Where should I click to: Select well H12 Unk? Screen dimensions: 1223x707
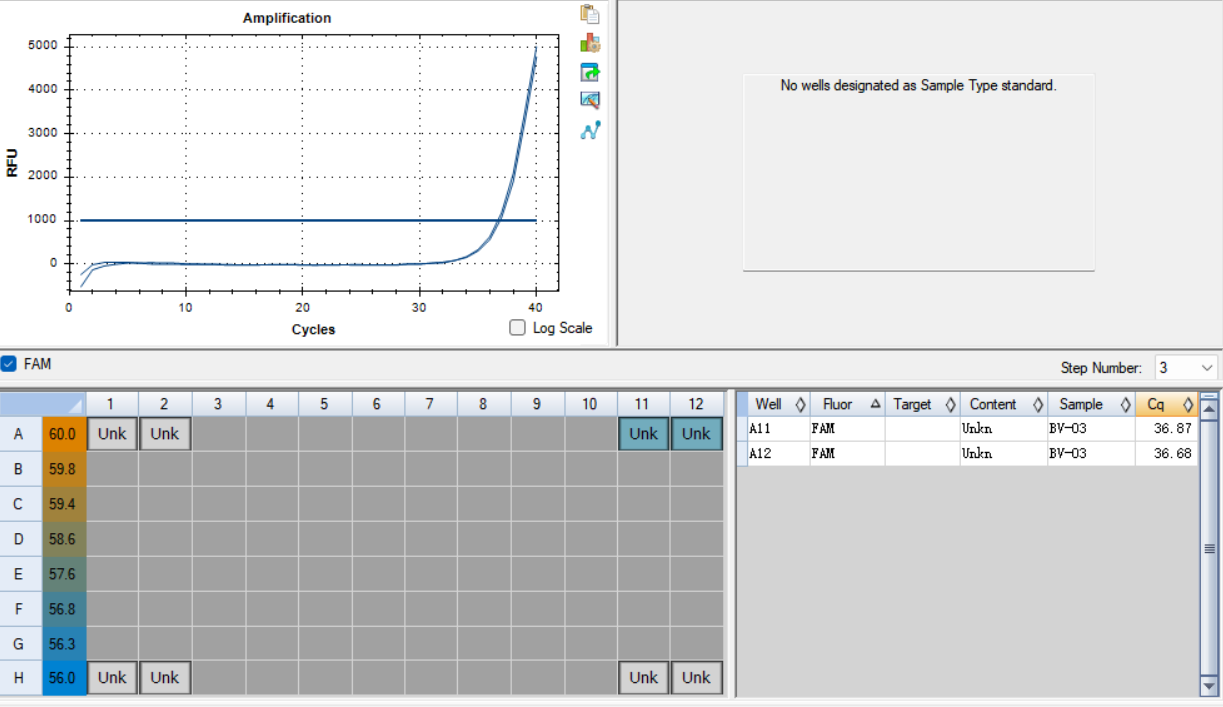(697, 678)
